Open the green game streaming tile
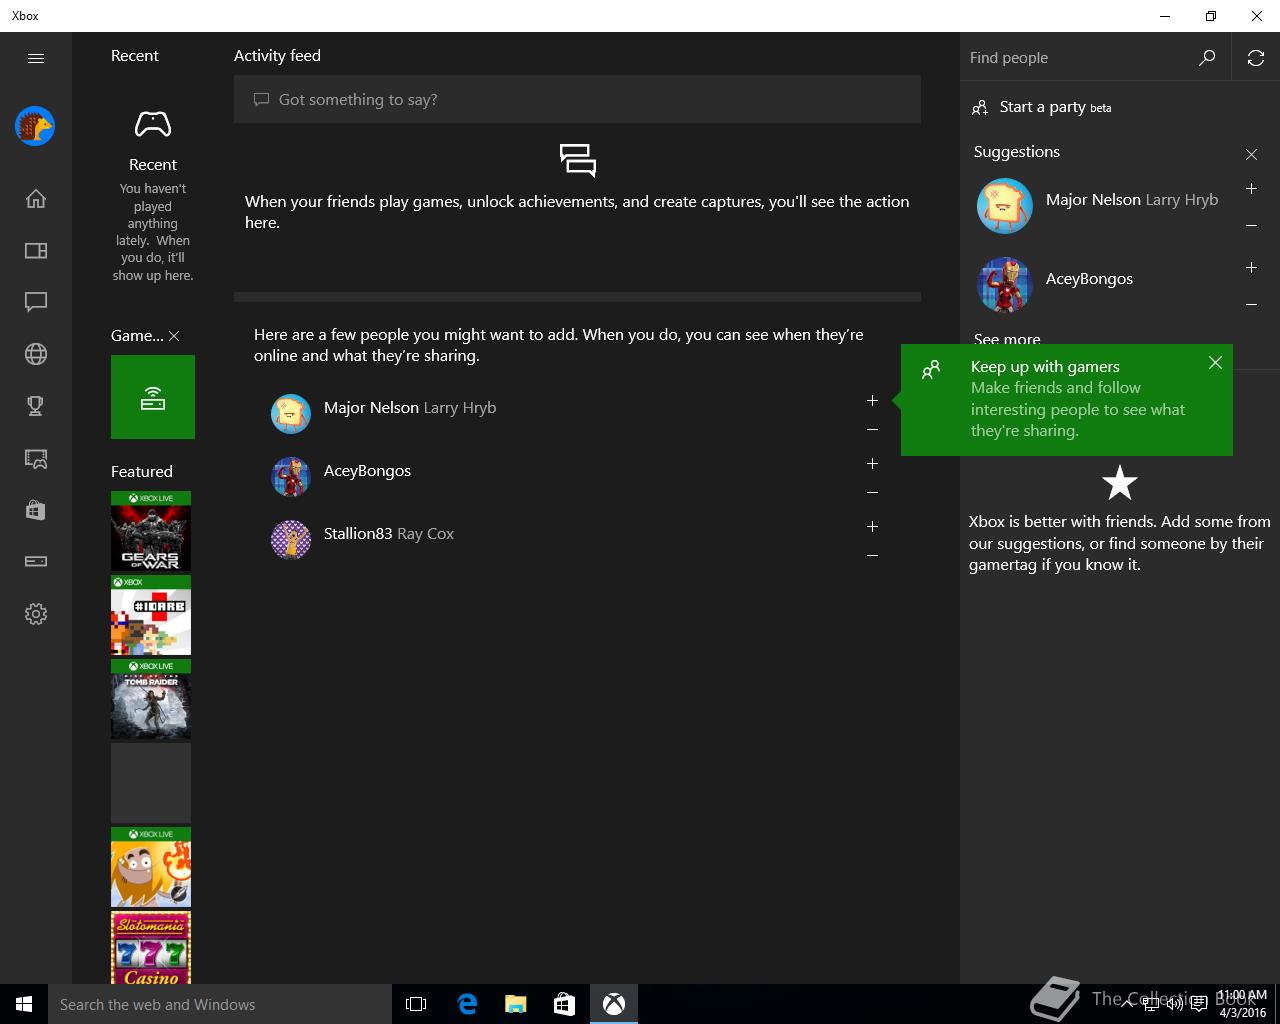Viewport: 1280px width, 1024px height. [x=153, y=397]
